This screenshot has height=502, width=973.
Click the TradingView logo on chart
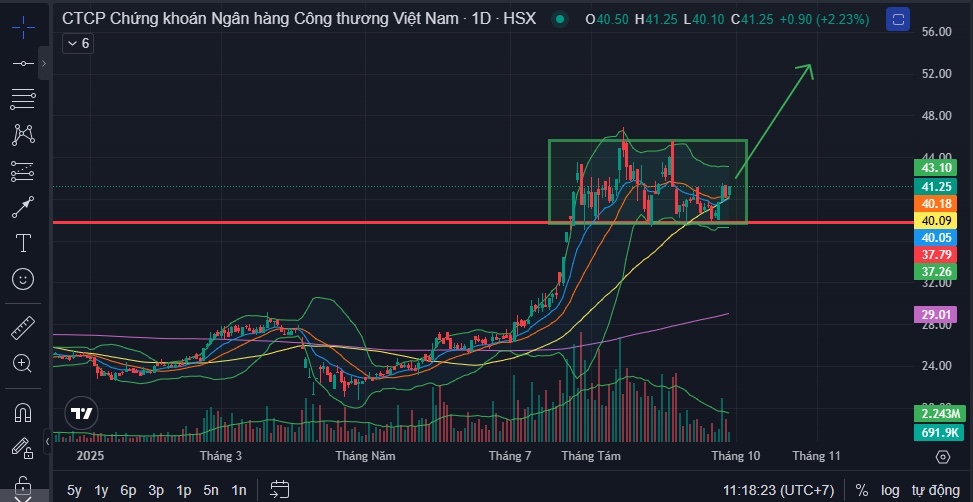(x=81, y=413)
